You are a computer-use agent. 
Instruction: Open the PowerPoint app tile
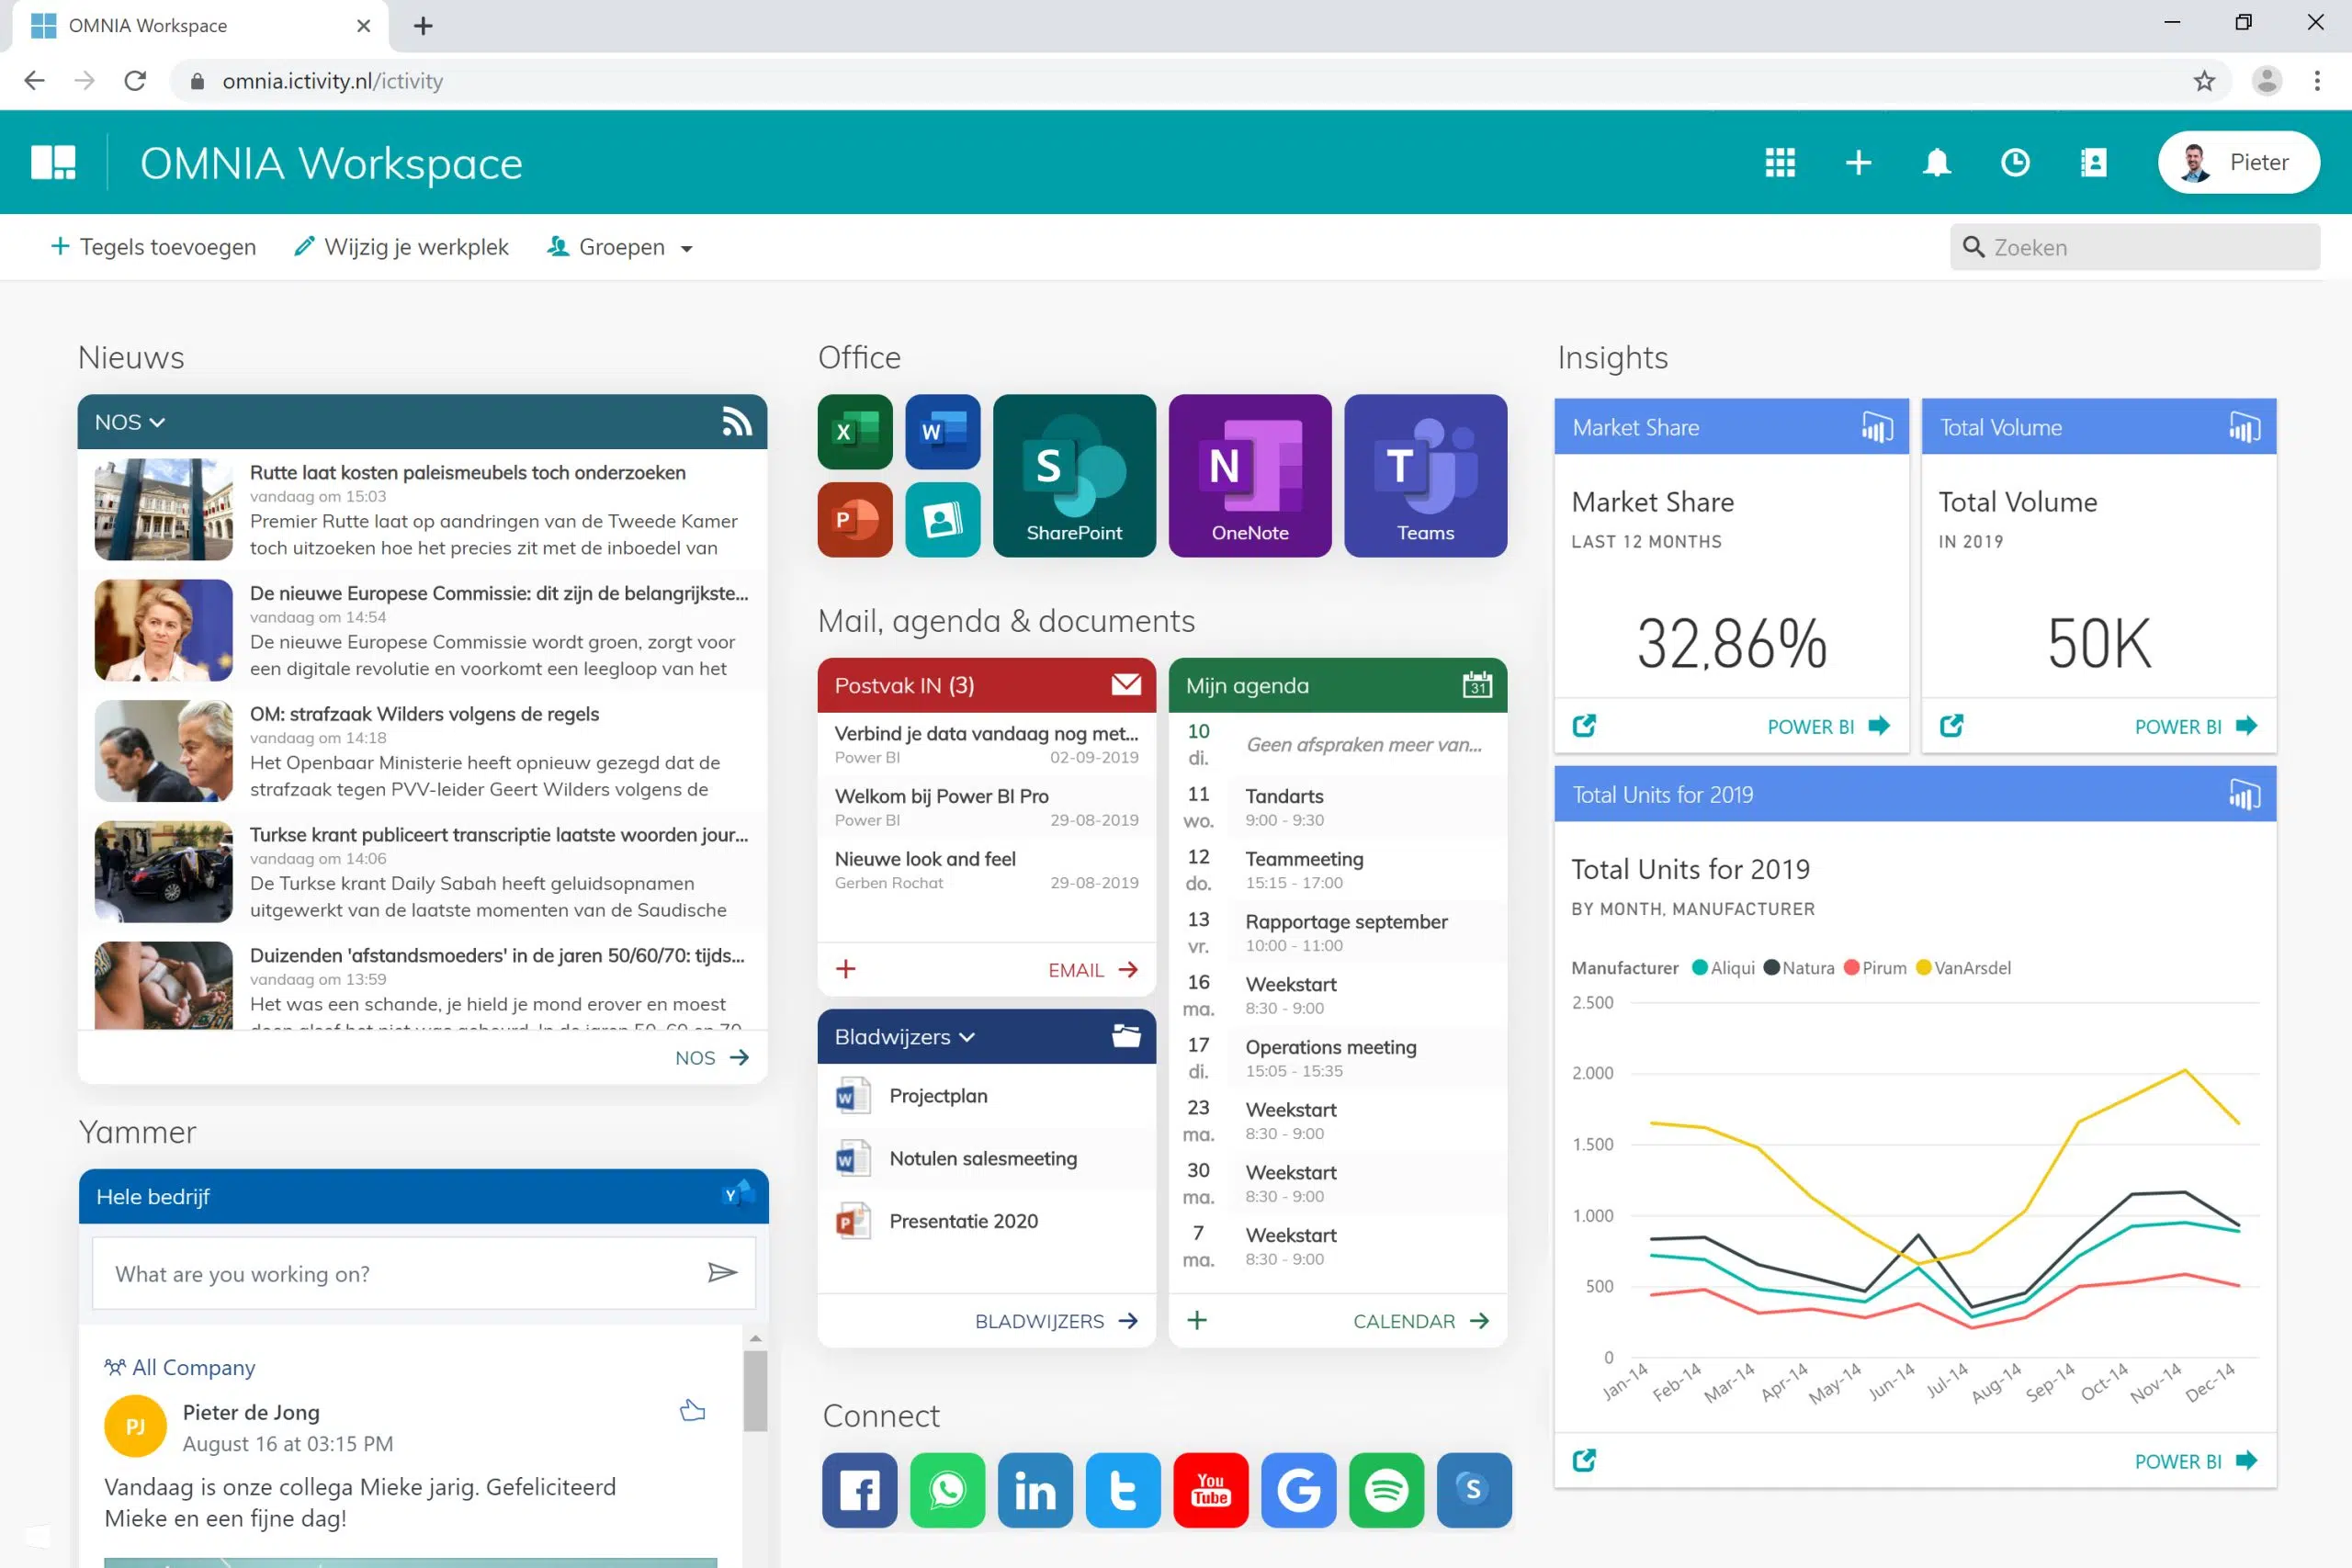coord(854,519)
